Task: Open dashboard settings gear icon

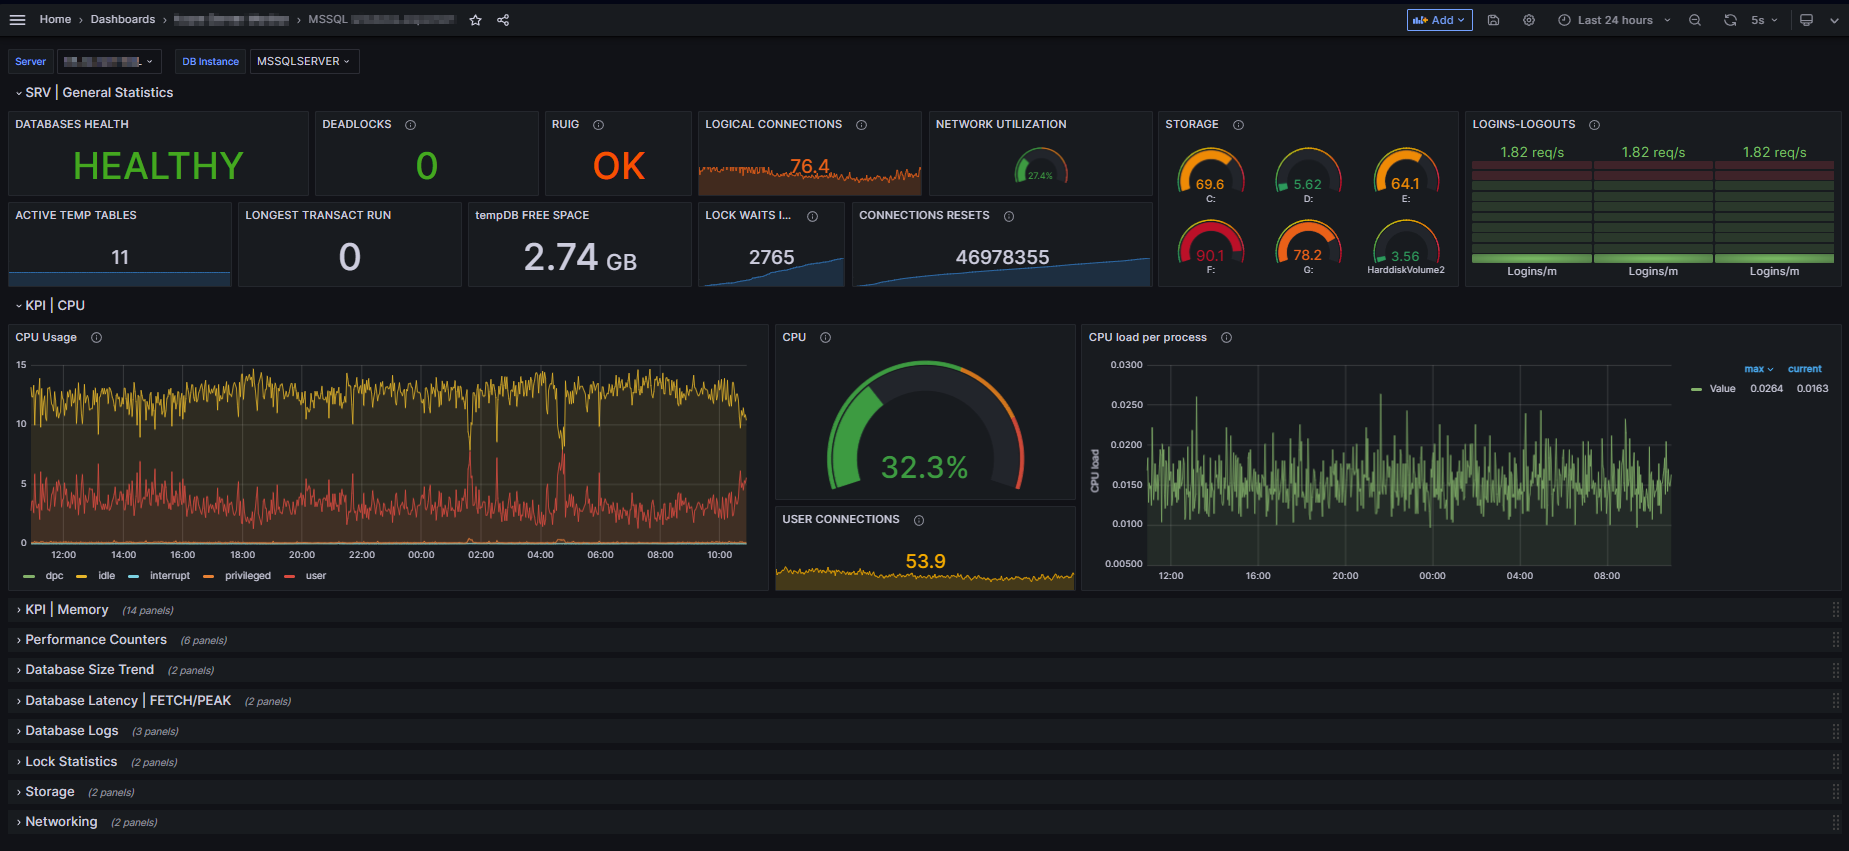Action: (1529, 20)
